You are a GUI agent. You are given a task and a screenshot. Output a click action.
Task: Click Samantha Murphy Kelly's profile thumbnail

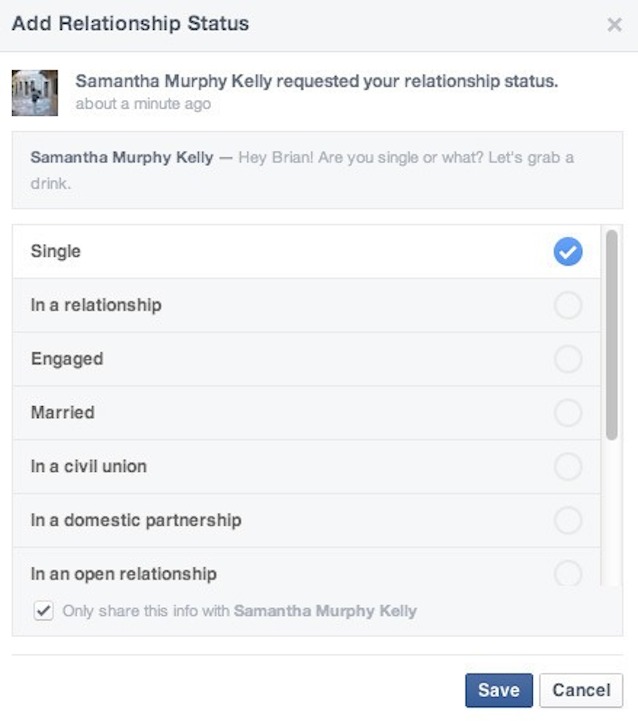[34, 92]
